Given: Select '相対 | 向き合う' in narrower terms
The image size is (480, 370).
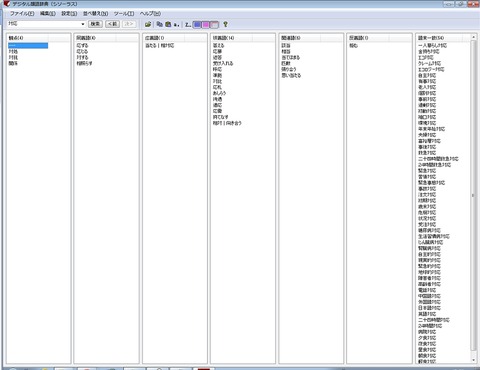Looking at the screenshot, I should [x=227, y=123].
